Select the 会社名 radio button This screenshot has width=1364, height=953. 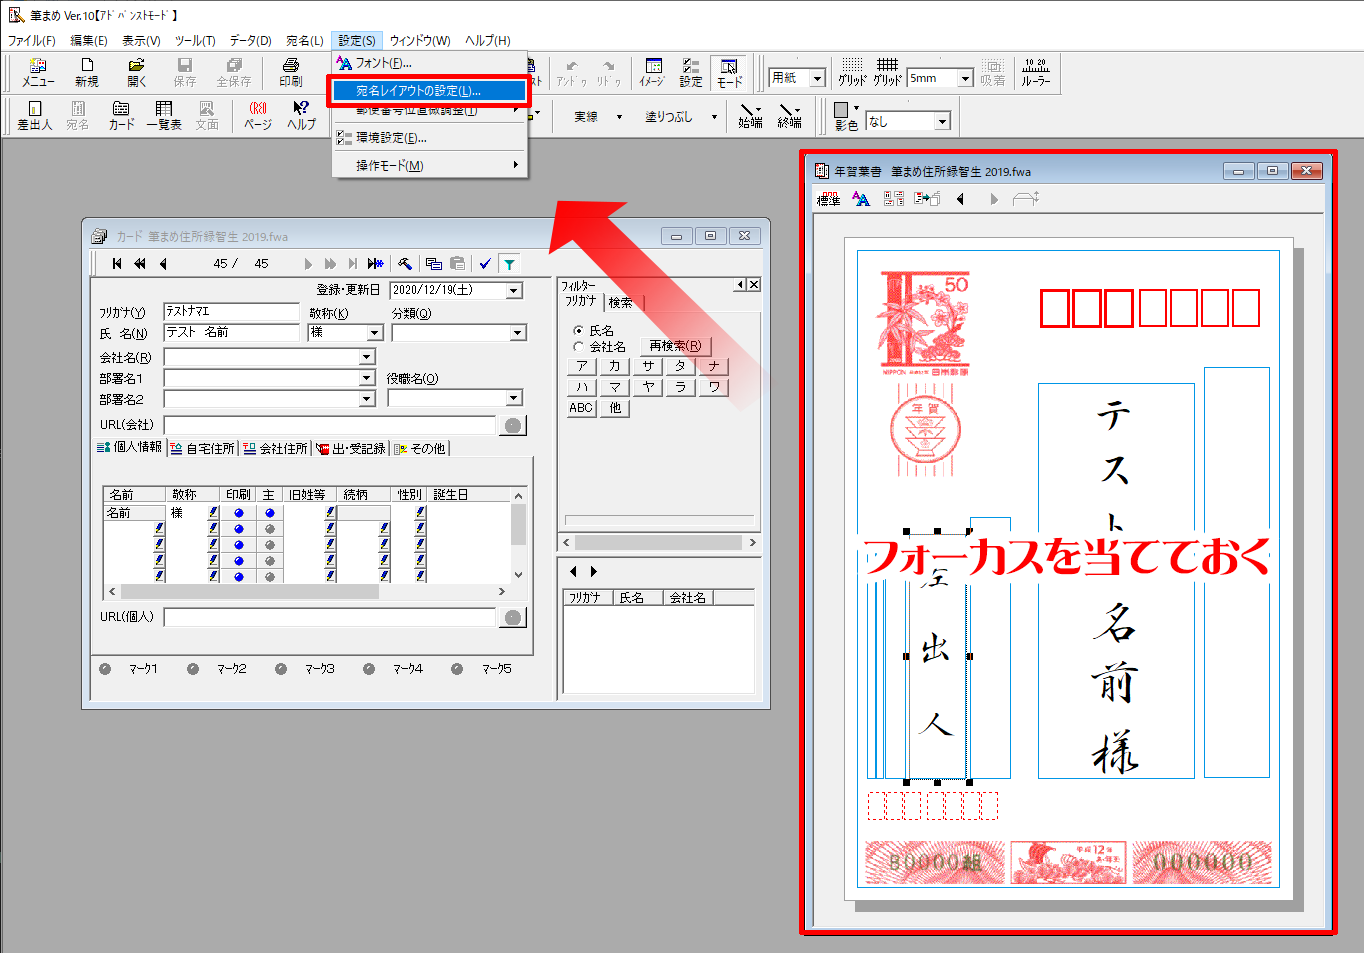tap(578, 346)
